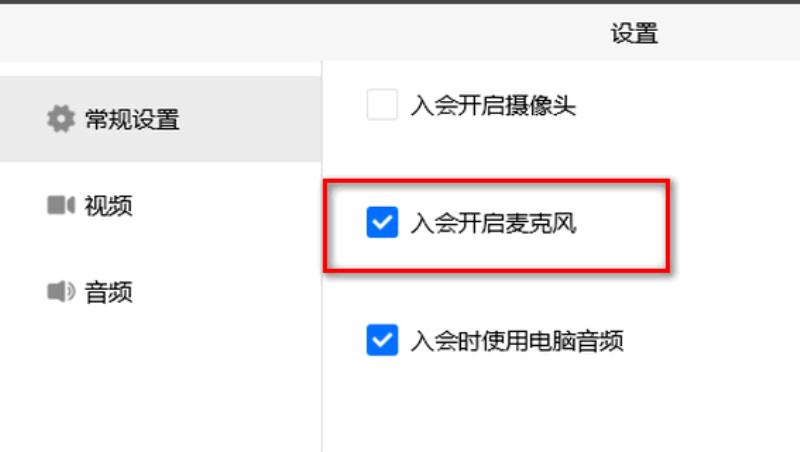
Task: Click the 设置 window title
Action: (x=634, y=34)
